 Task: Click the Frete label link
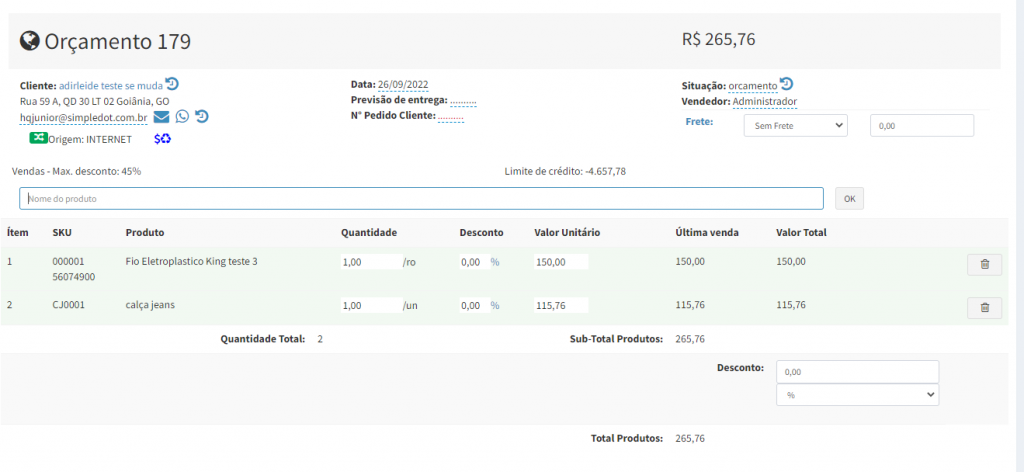click(x=698, y=121)
